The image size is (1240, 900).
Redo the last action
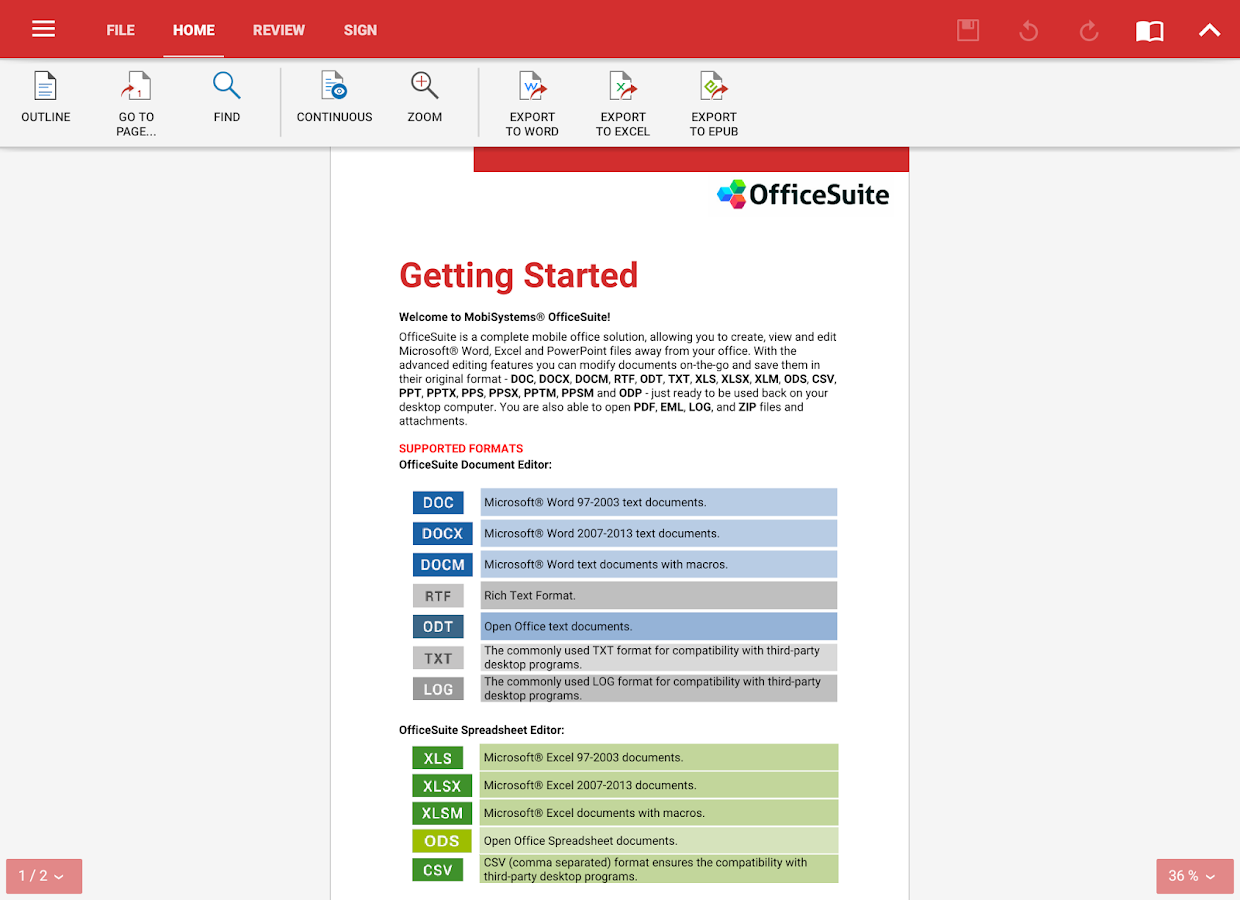coord(1089,31)
